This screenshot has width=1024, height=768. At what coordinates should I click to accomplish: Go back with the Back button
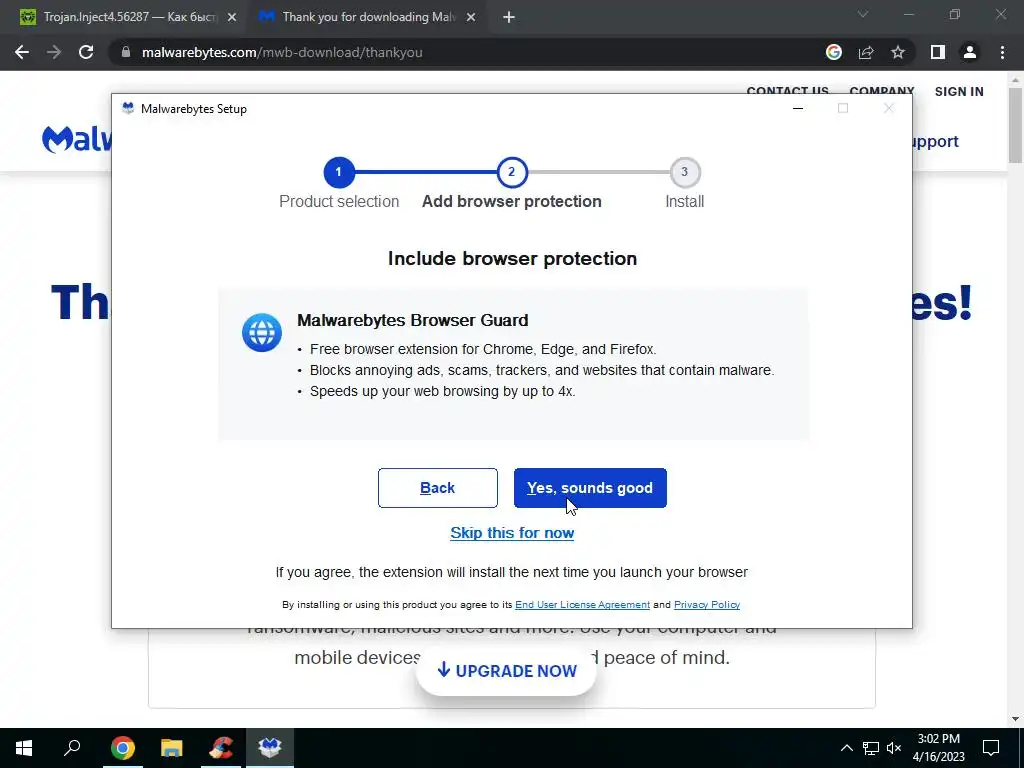pos(438,488)
